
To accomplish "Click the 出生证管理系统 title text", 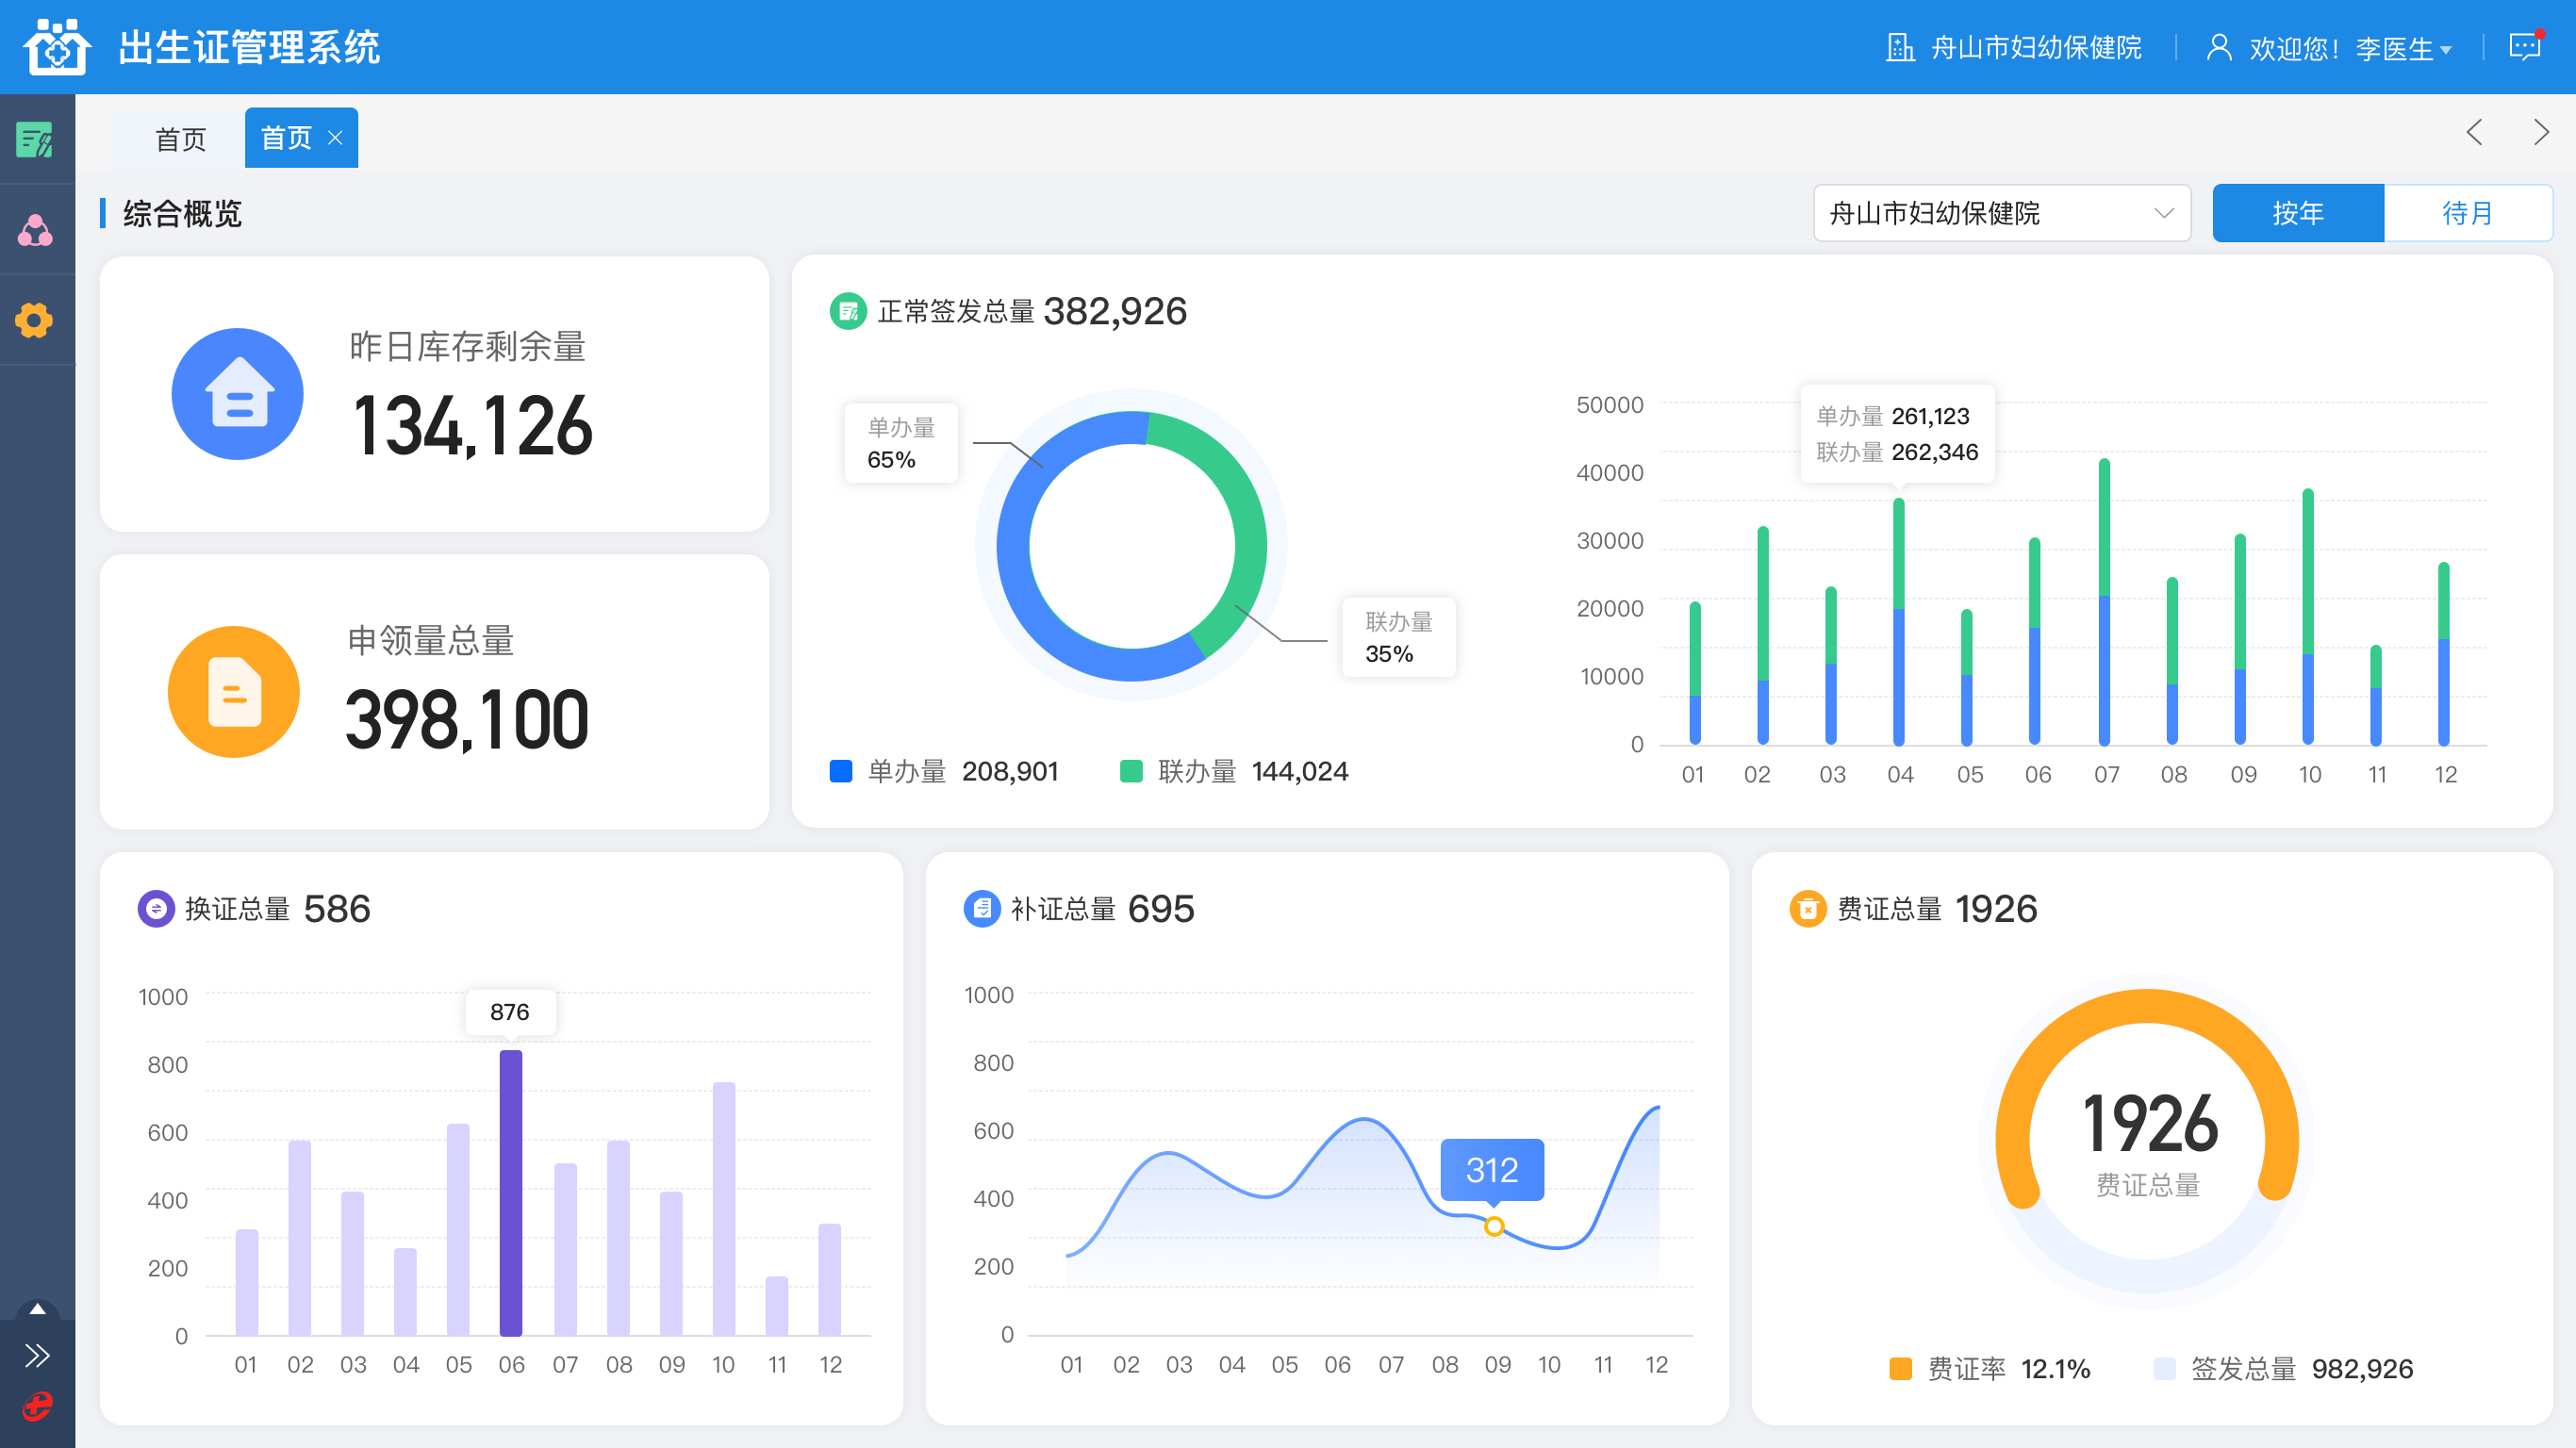I will pyautogui.click(x=249, y=47).
